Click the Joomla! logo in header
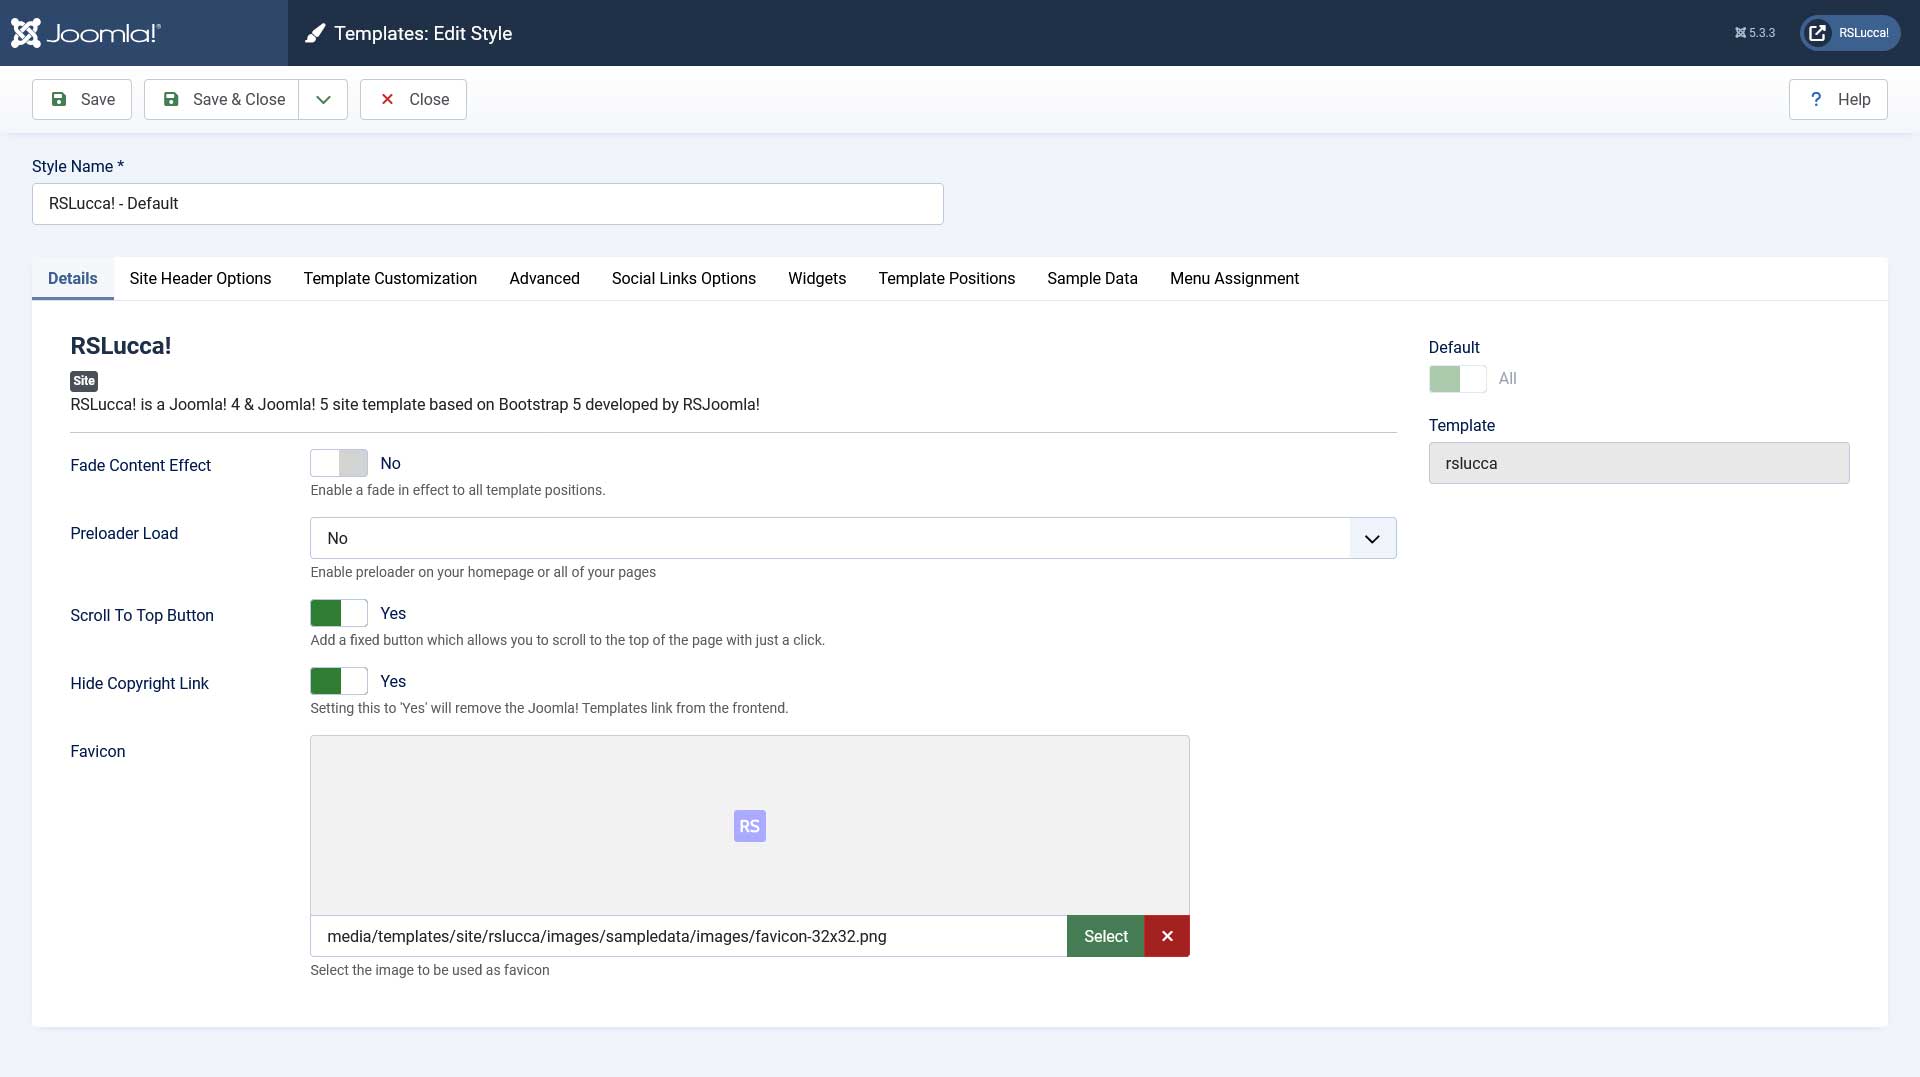Image resolution: width=1920 pixels, height=1077 pixels. pyautogui.click(x=85, y=33)
